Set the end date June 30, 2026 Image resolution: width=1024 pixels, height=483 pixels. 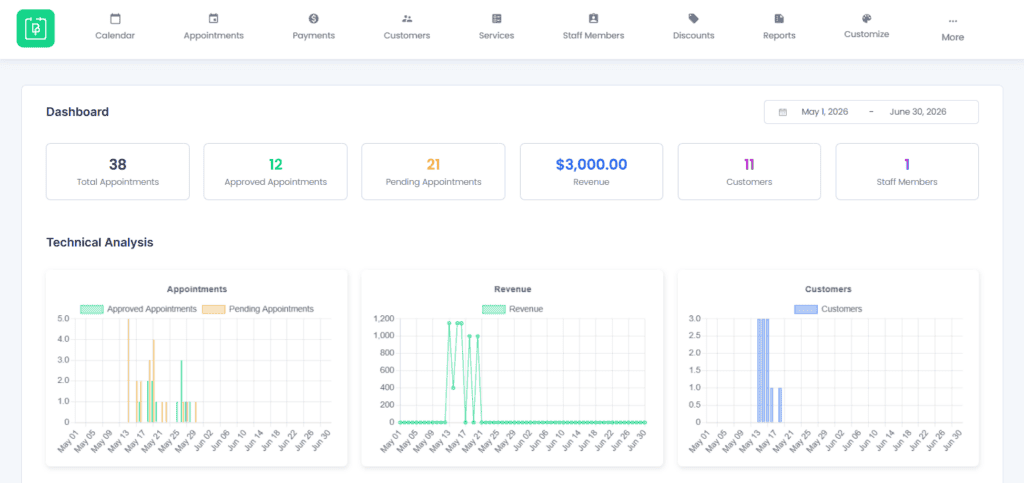(918, 112)
